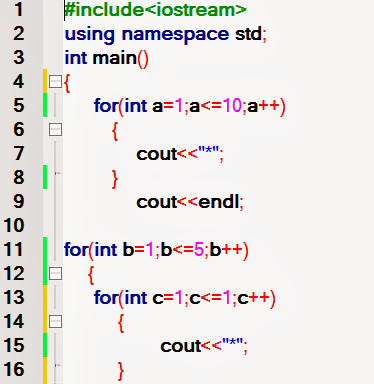Image resolution: width=374 pixels, height=384 pixels.
Task: Click the opening brace on line 6
Action: (115, 131)
